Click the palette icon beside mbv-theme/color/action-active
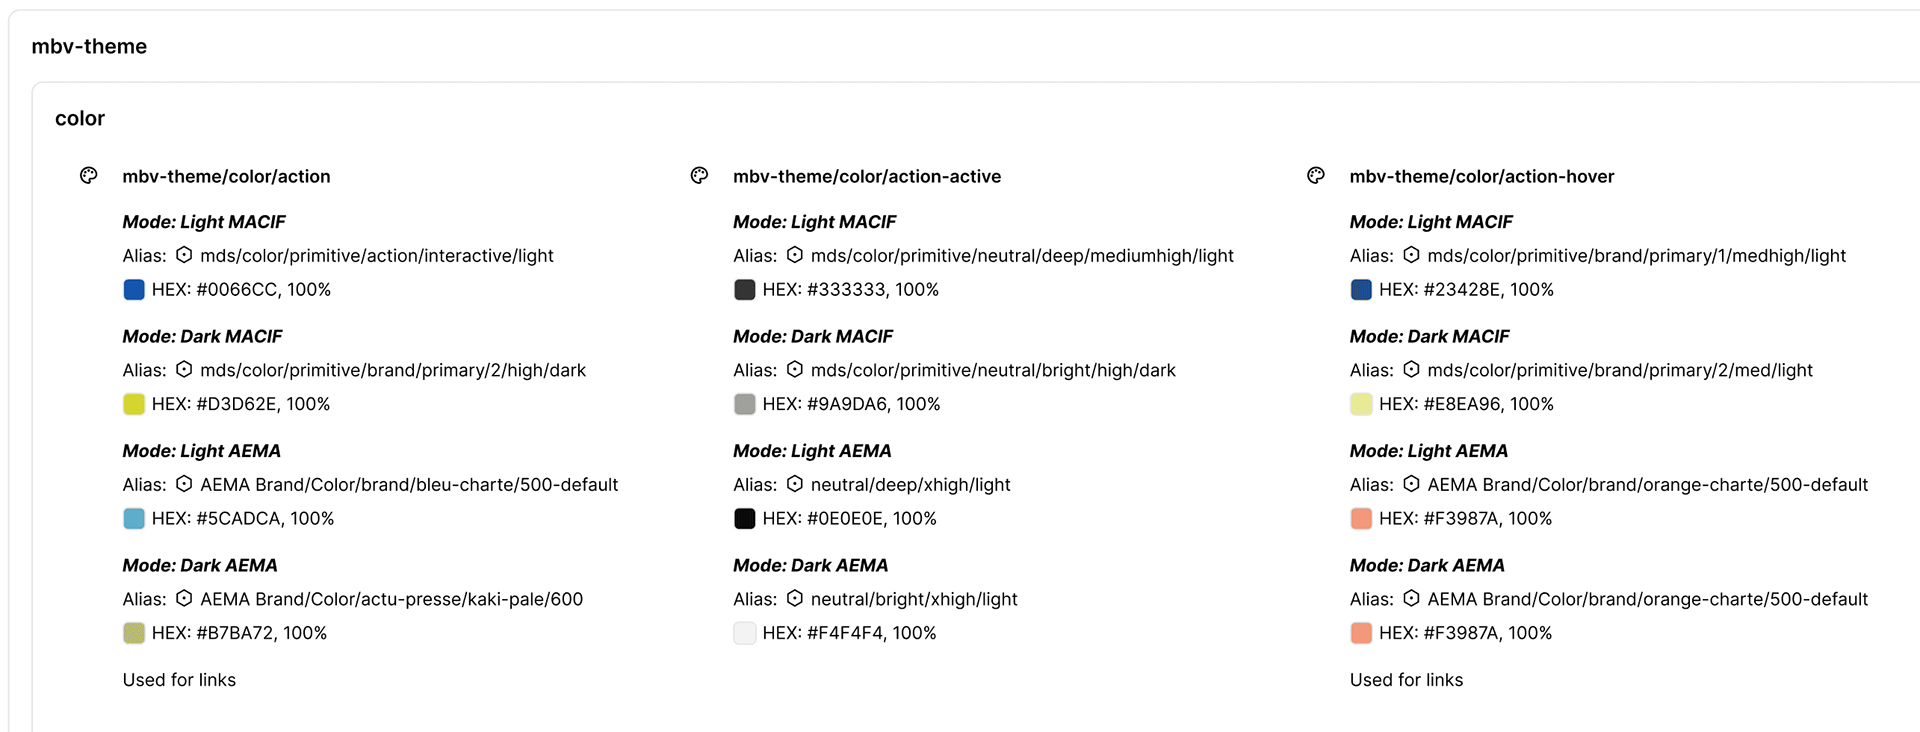 (x=700, y=176)
